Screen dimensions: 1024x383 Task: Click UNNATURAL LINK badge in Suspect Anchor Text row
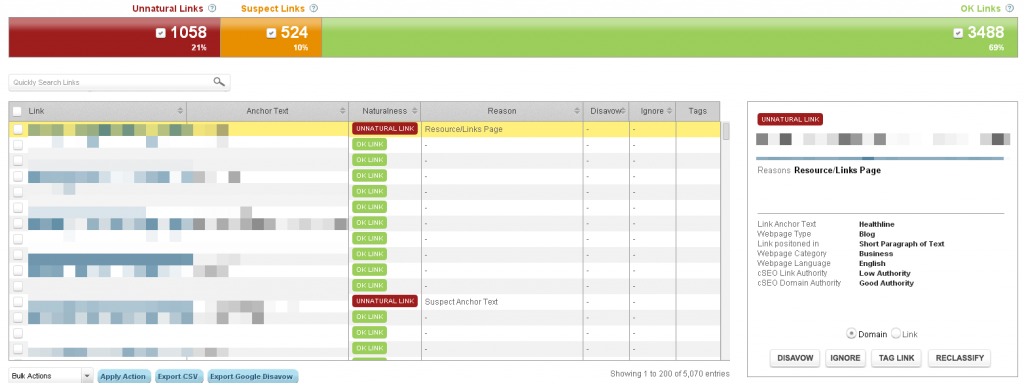click(385, 301)
